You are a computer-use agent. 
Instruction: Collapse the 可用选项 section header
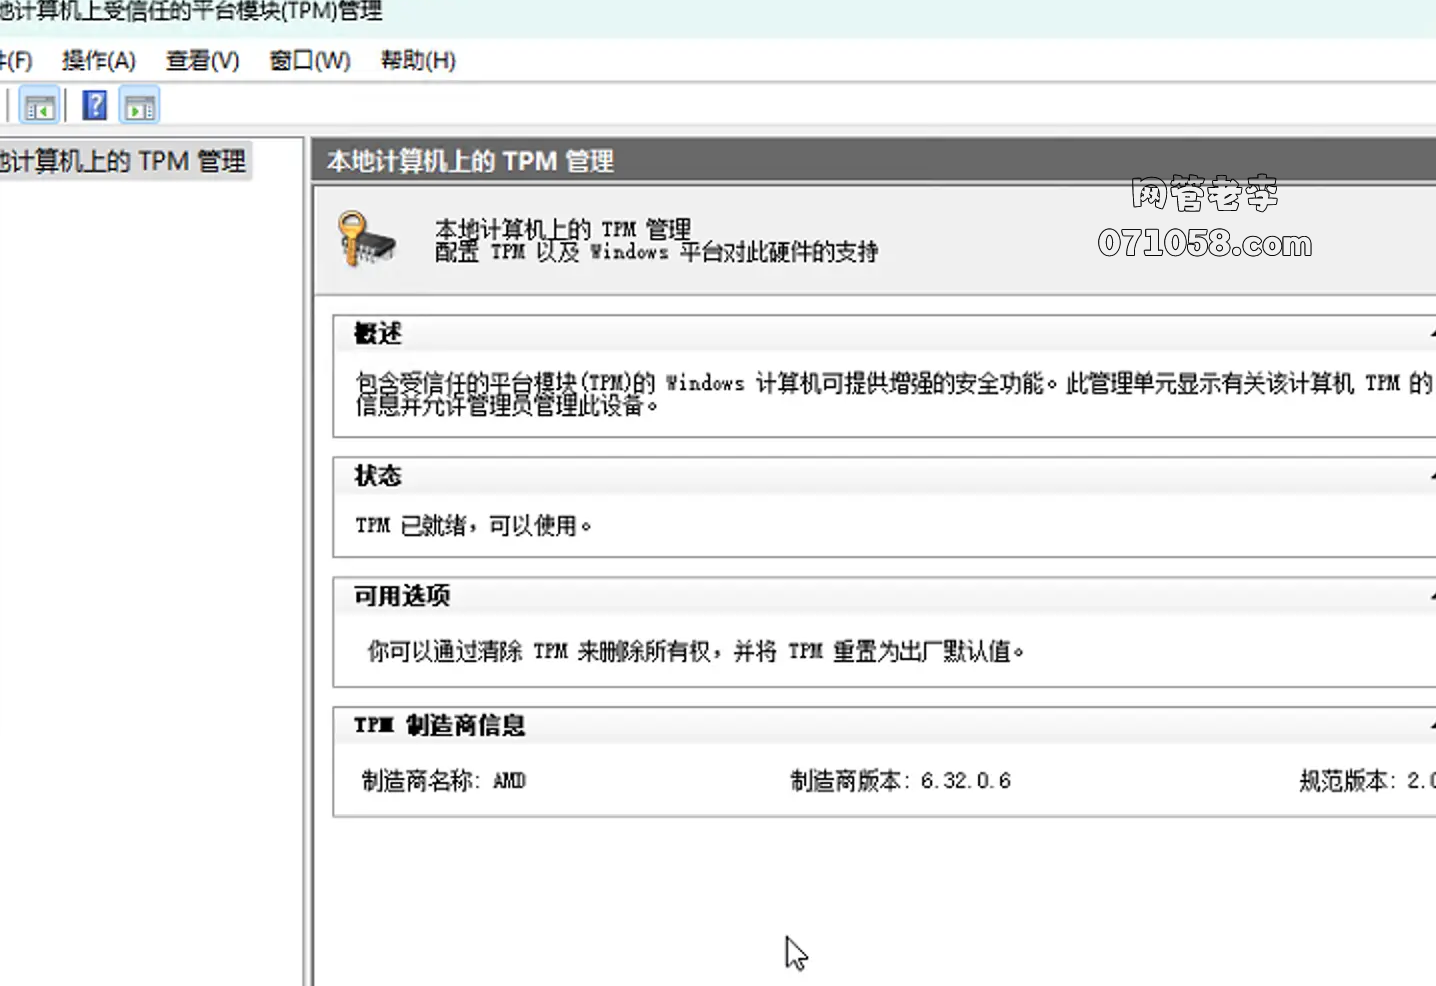[x=1430, y=597]
